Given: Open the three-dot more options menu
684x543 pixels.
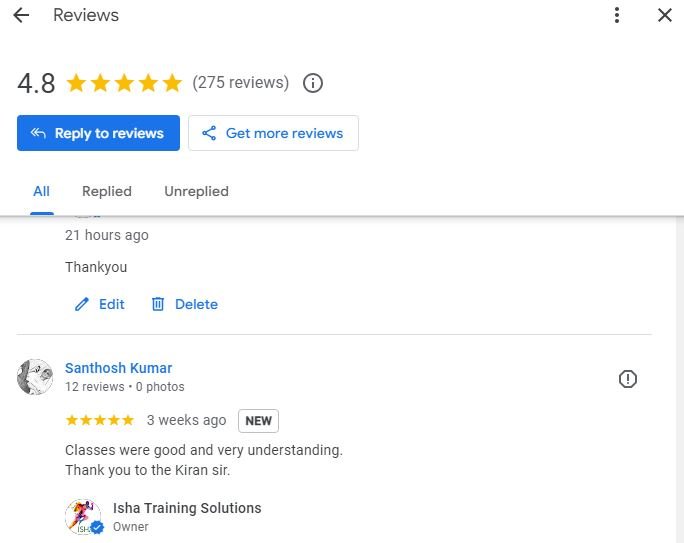Looking at the screenshot, I should 617,15.
